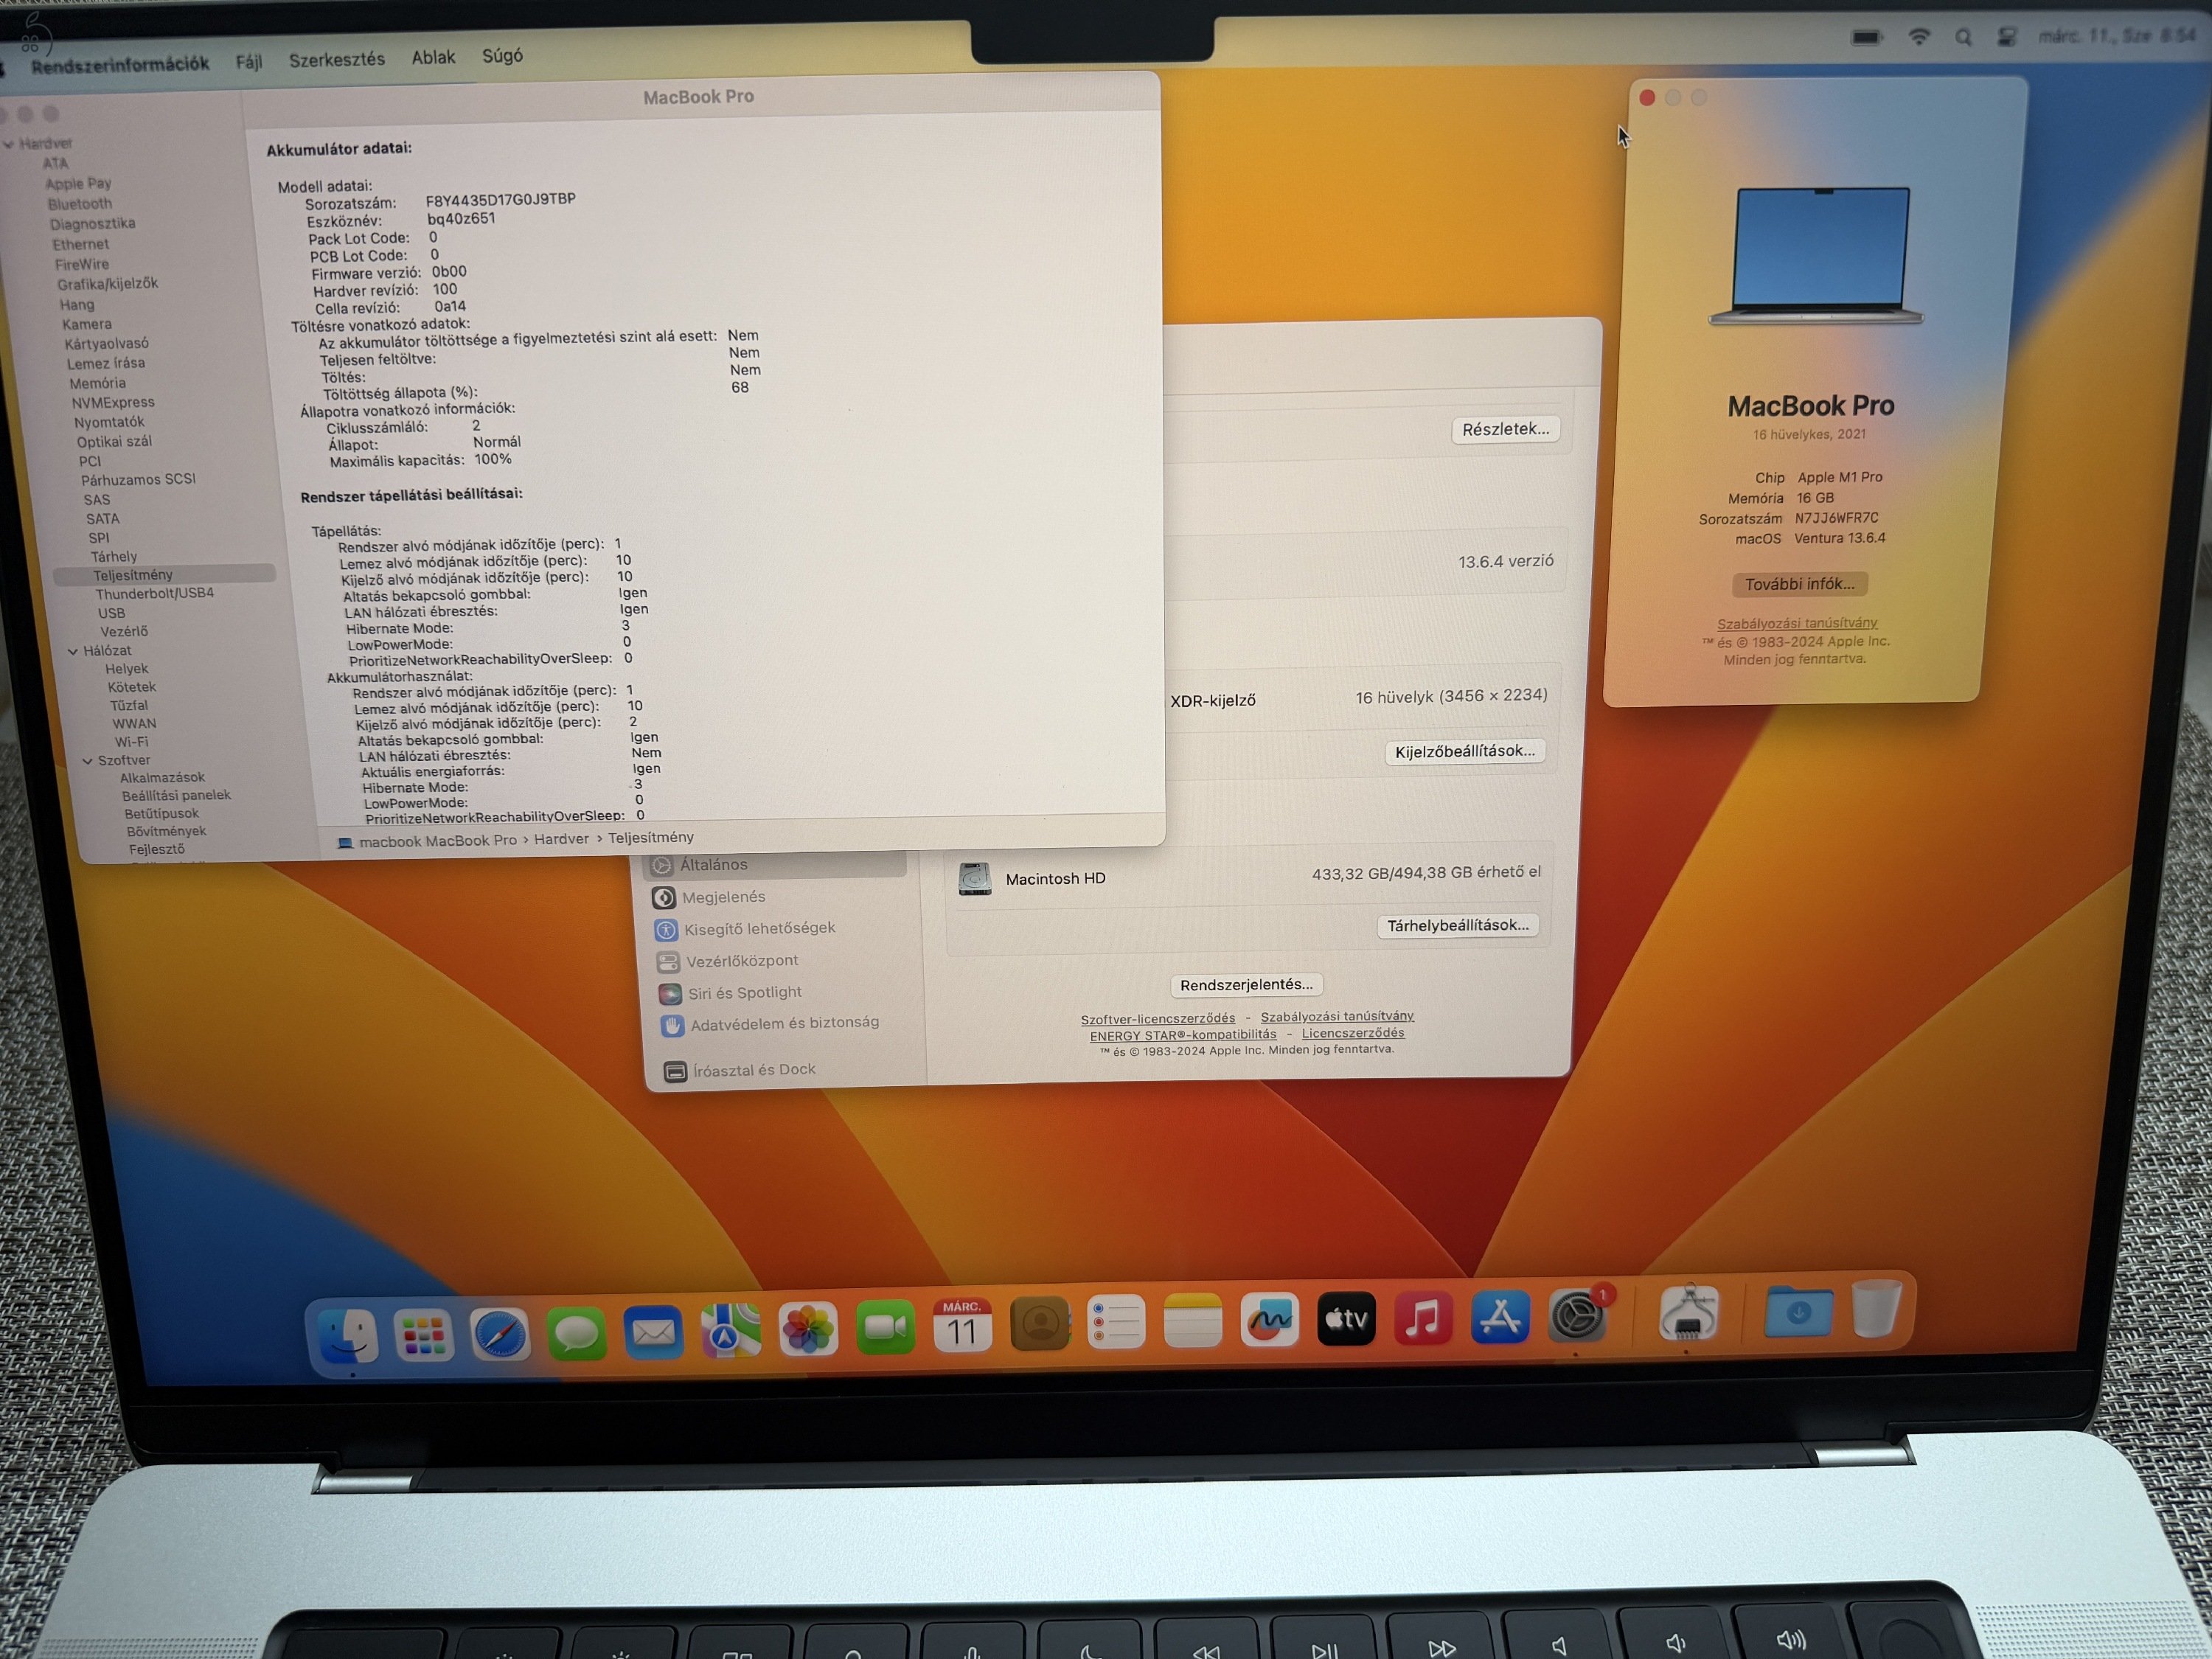This screenshot has width=2212, height=1659.
Task: Click Wi-Fi icon in menu bar
Action: pos(1918,37)
